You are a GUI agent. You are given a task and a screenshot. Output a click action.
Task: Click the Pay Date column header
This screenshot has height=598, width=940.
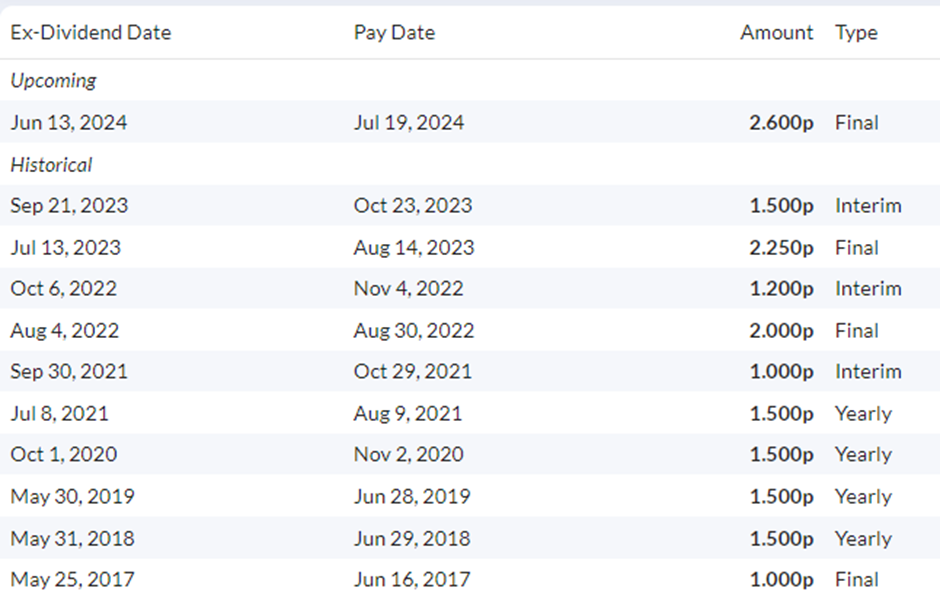pos(394,32)
